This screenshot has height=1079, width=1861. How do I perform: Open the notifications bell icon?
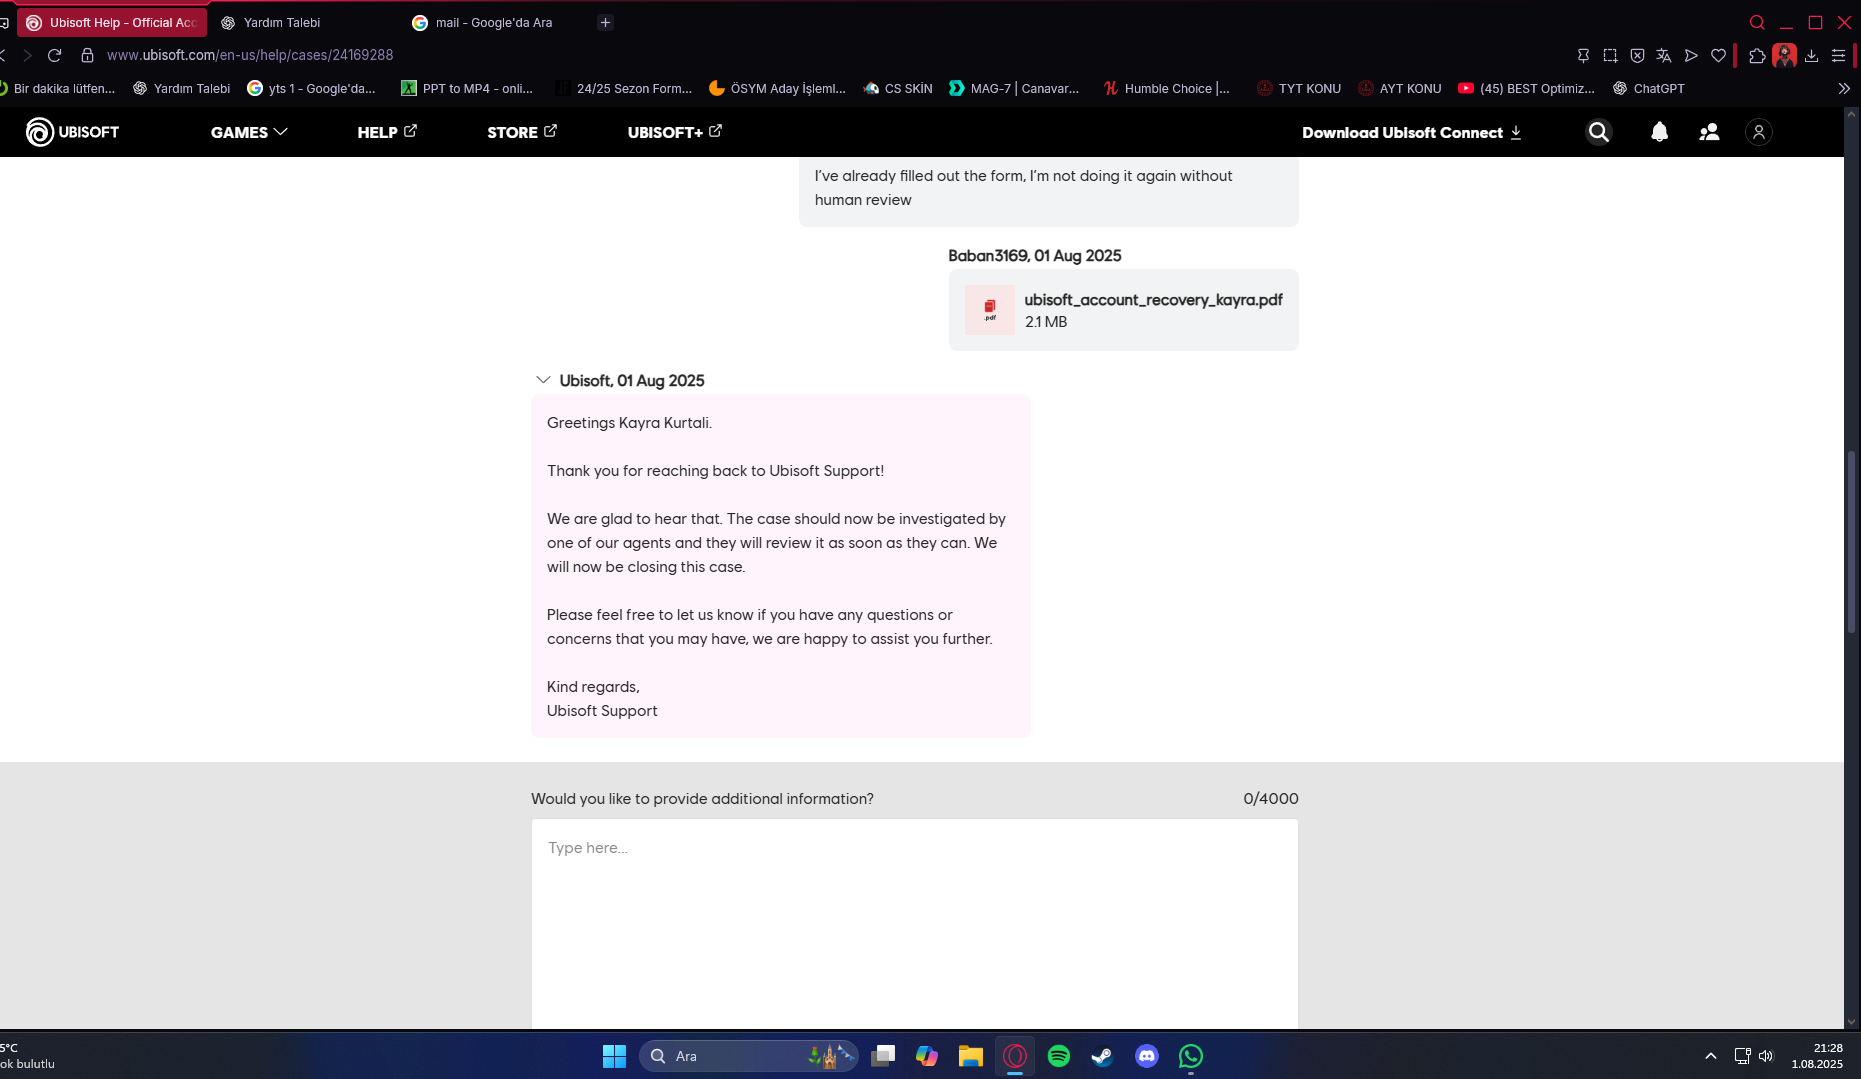[1659, 132]
